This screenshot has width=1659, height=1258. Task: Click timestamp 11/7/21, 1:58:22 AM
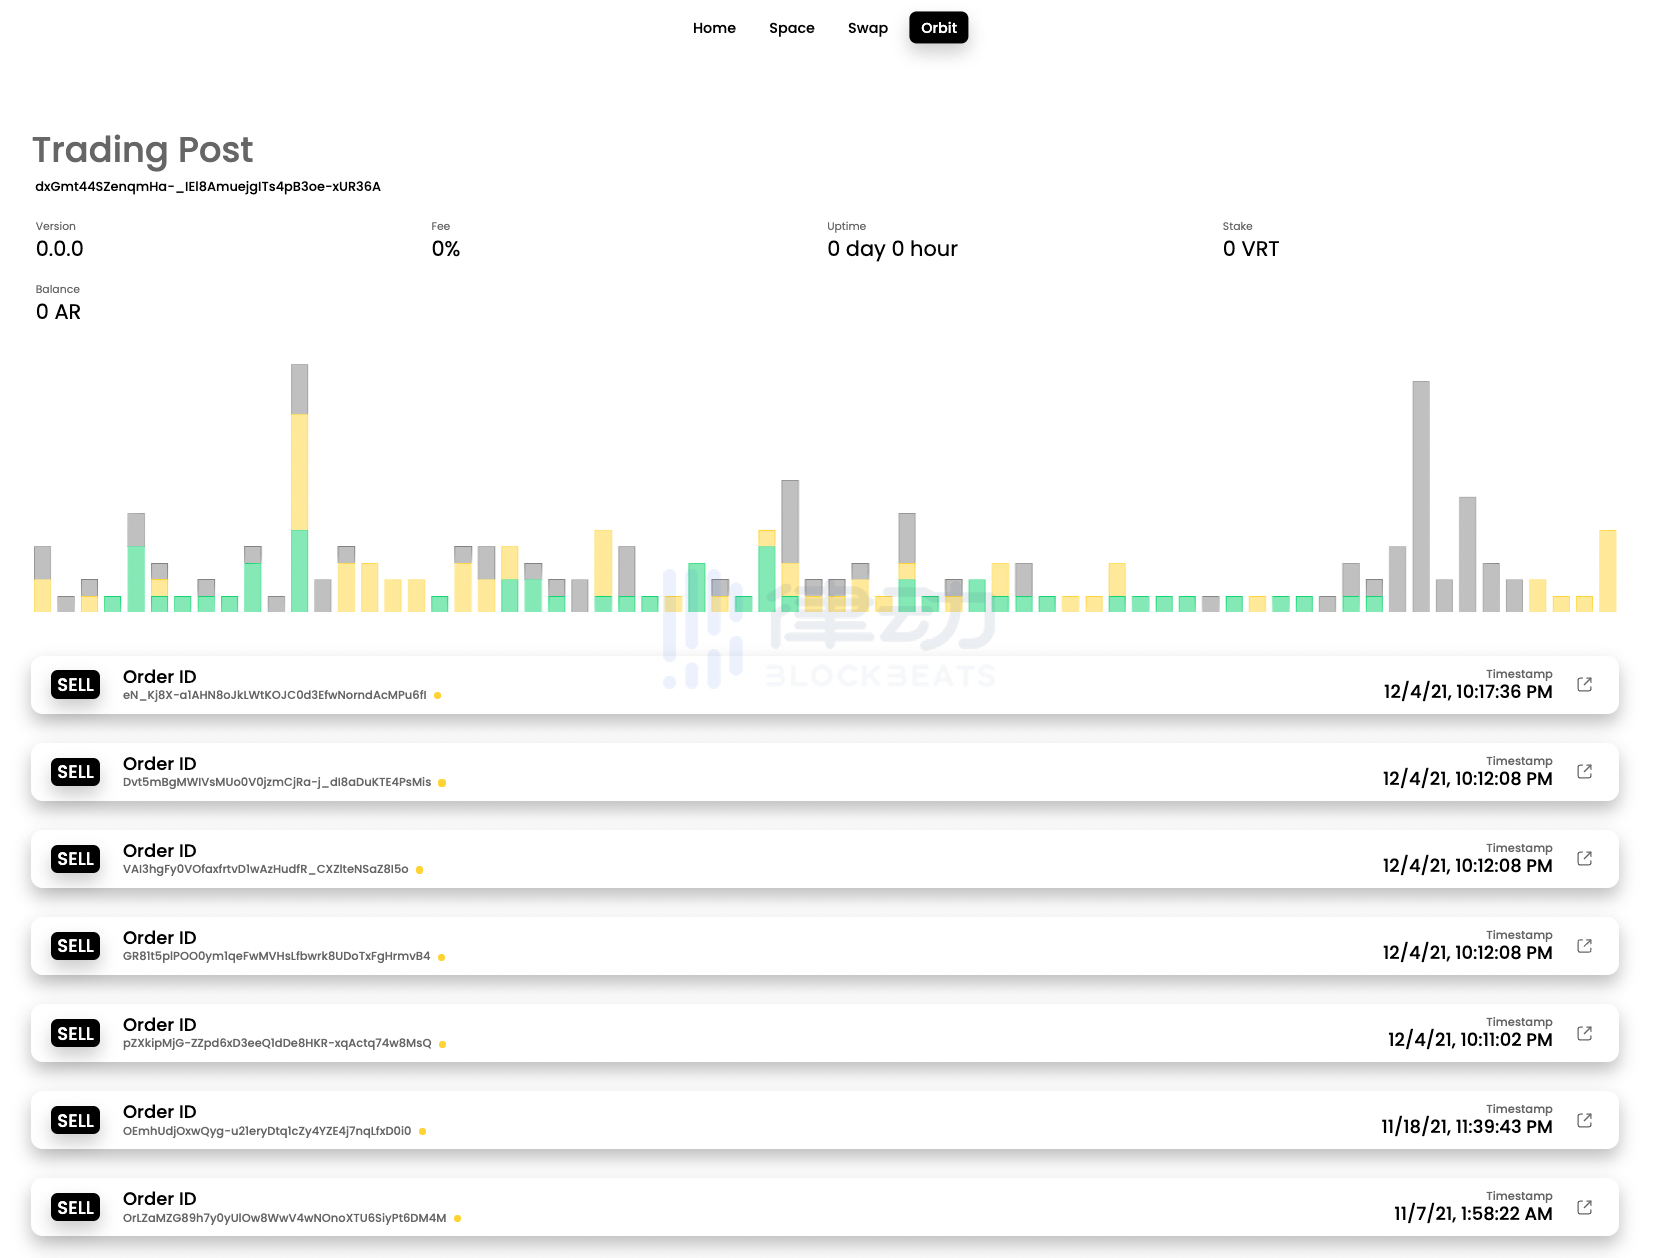(x=1473, y=1214)
